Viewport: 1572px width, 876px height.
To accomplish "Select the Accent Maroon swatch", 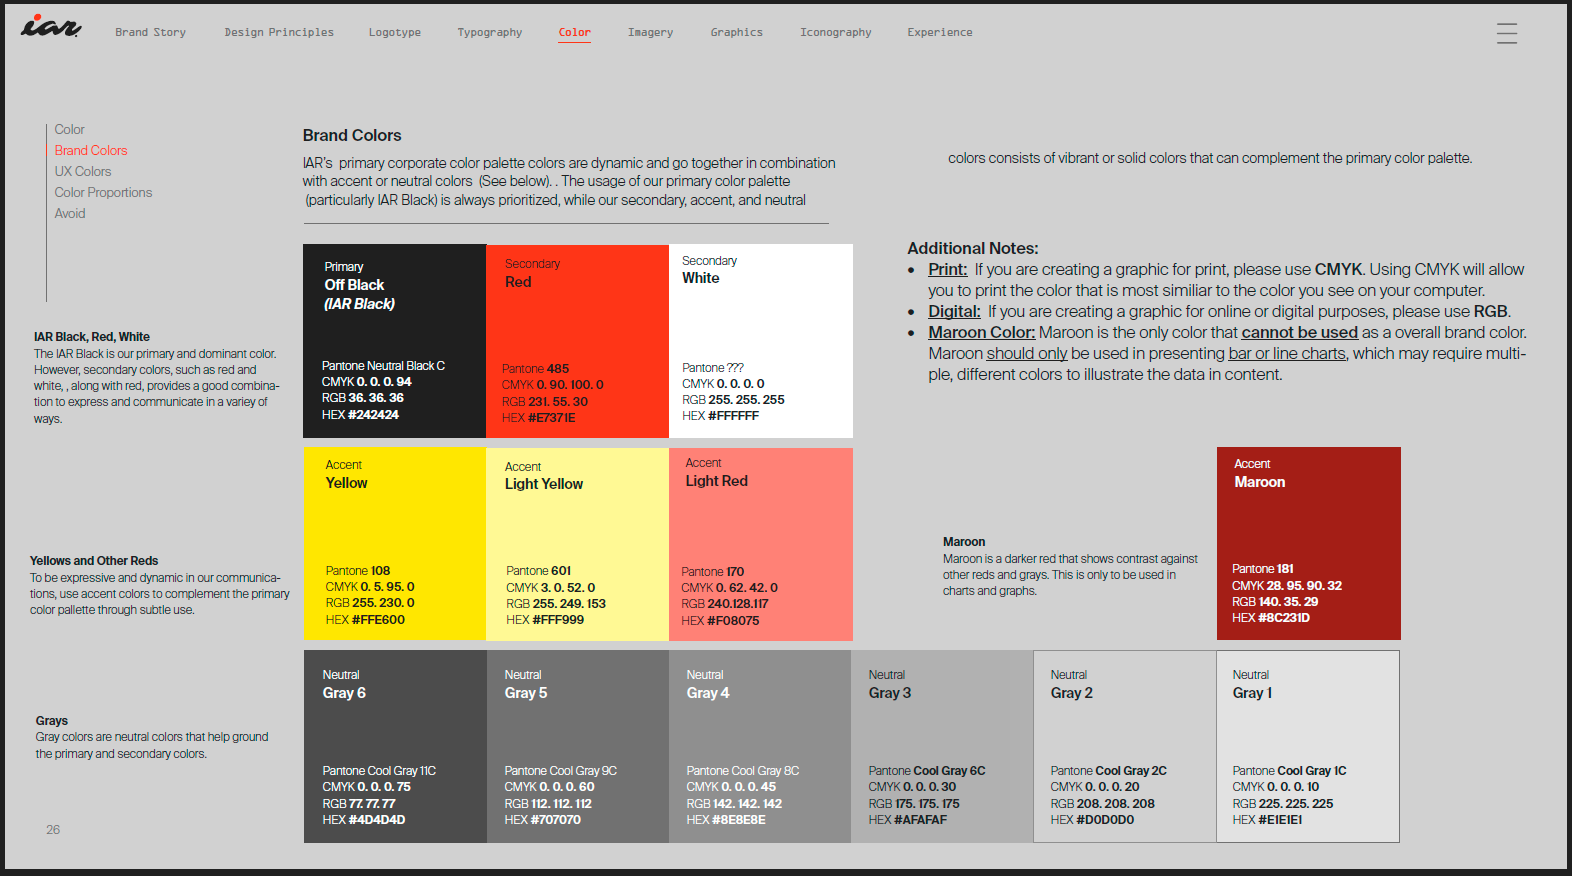I will (1308, 543).
